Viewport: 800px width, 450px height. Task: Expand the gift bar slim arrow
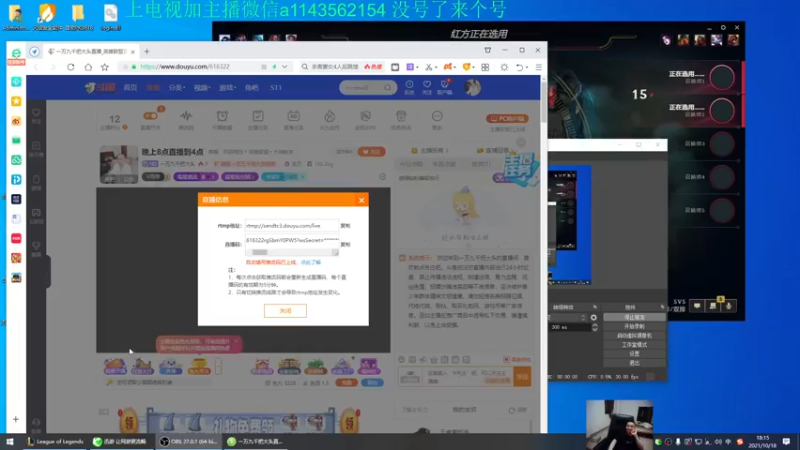click(218, 366)
